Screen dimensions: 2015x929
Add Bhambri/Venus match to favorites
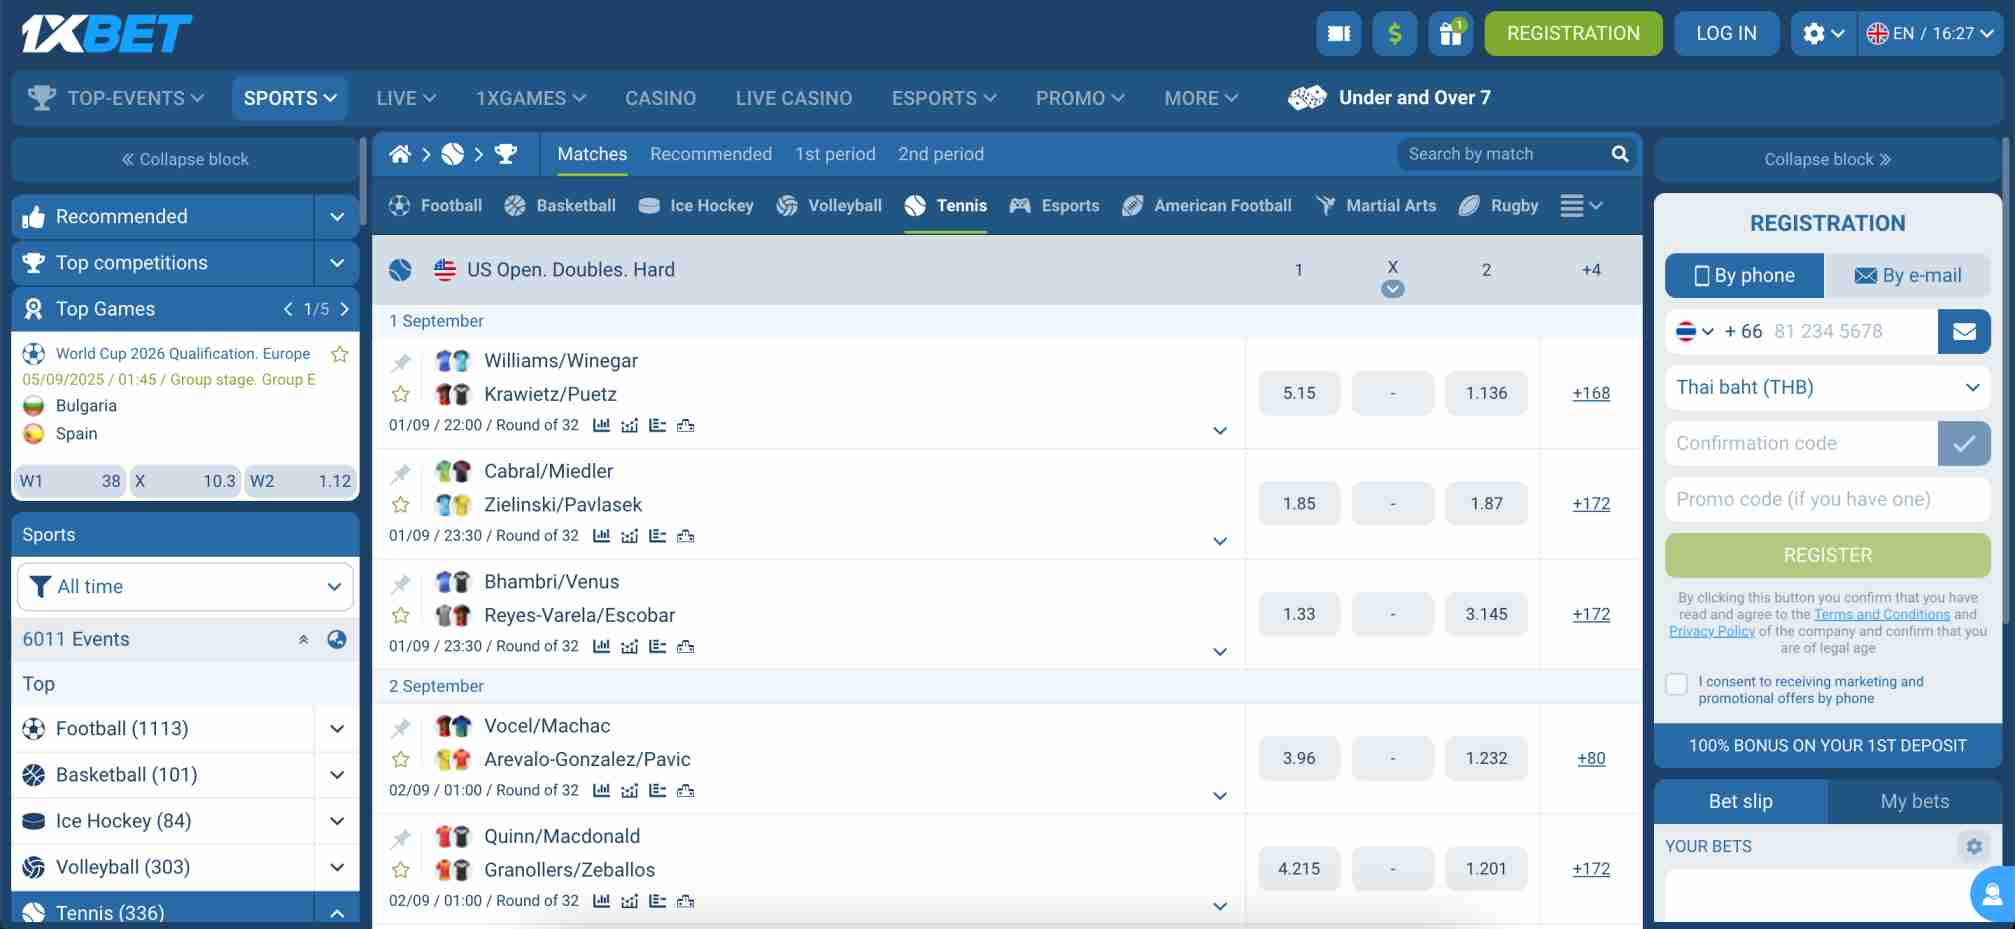pyautogui.click(x=401, y=615)
